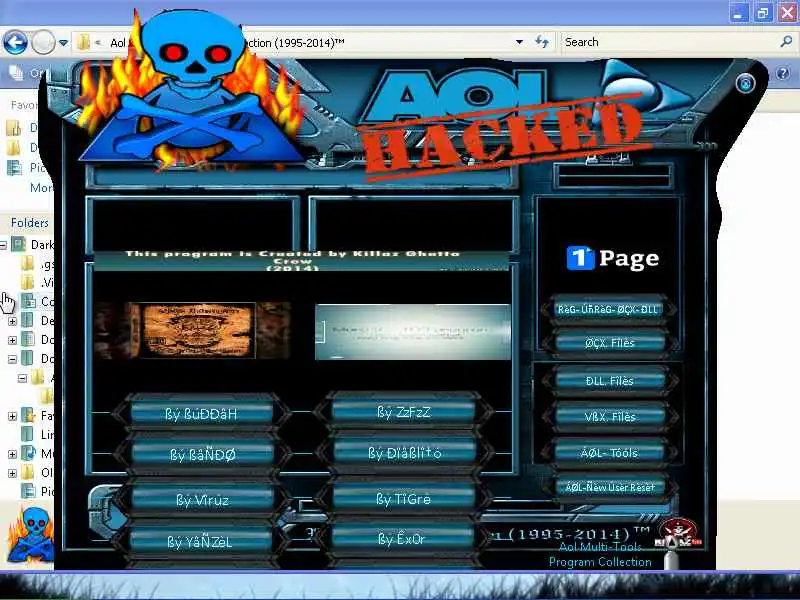Open the By Diablito button

pos(405,452)
